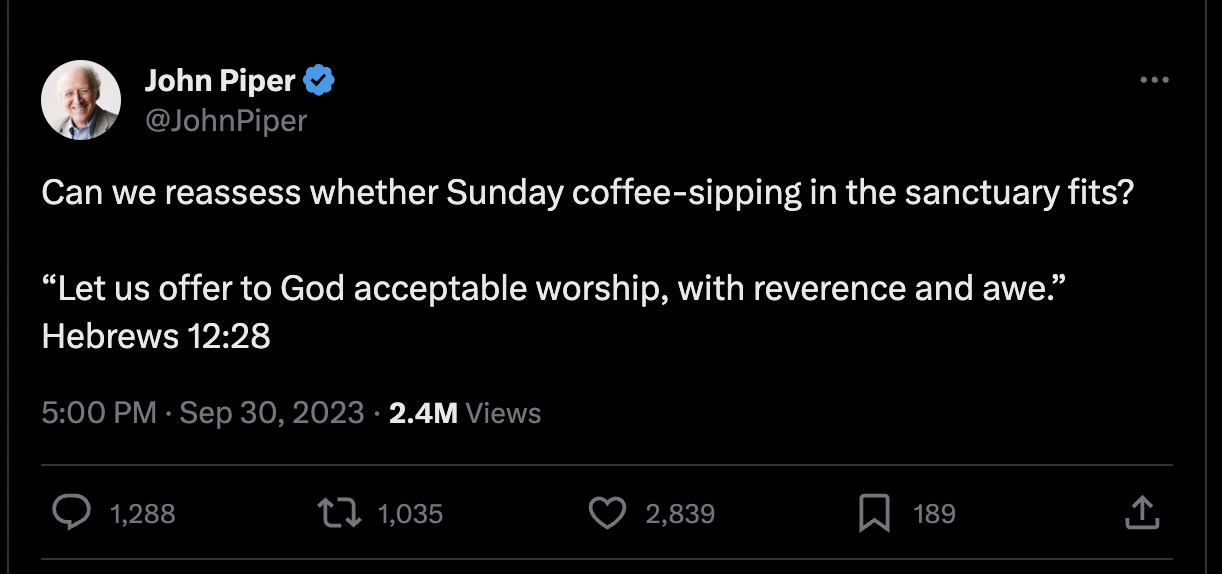This screenshot has width=1222, height=574.
Task: Click the John Piper display name
Action: tap(220, 80)
